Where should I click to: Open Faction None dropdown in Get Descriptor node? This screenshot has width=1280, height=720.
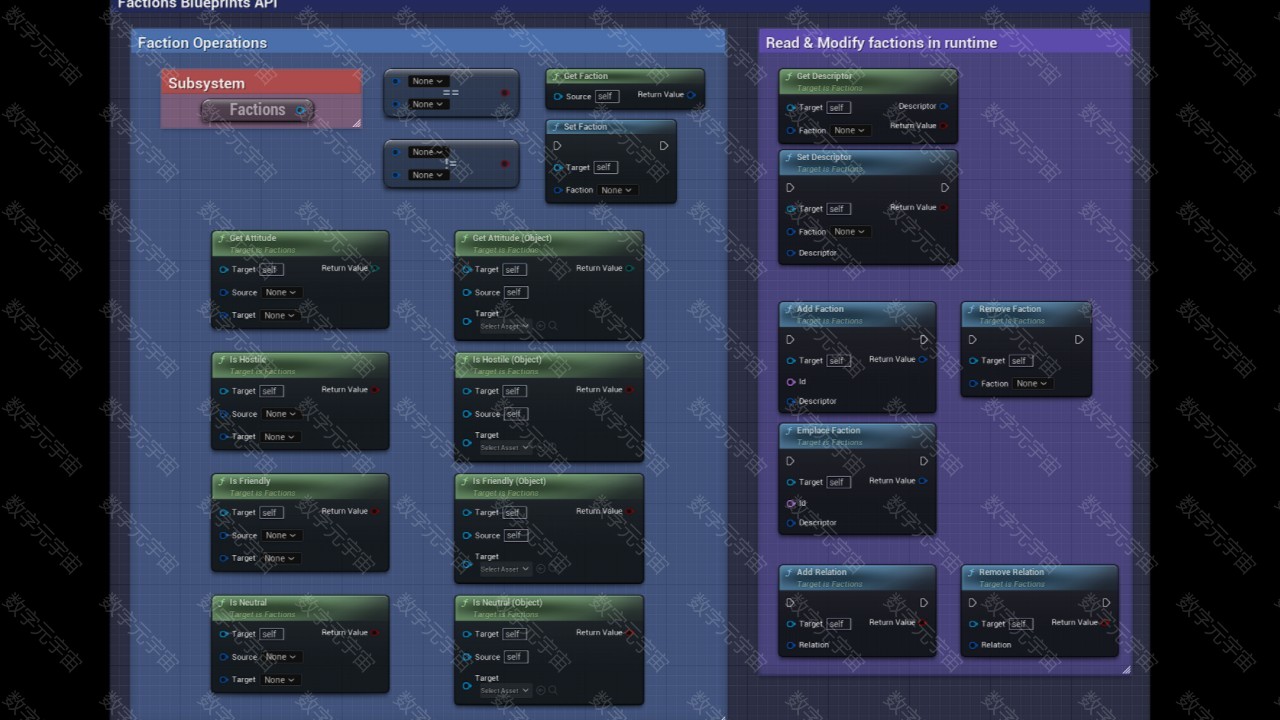[x=850, y=131]
